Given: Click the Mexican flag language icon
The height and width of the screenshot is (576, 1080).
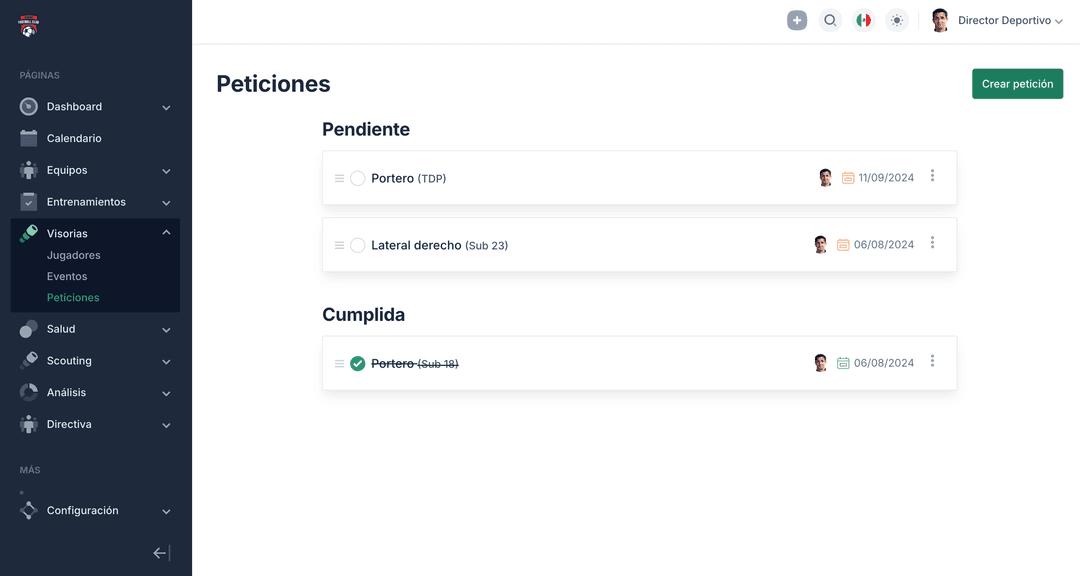Looking at the screenshot, I should point(863,19).
